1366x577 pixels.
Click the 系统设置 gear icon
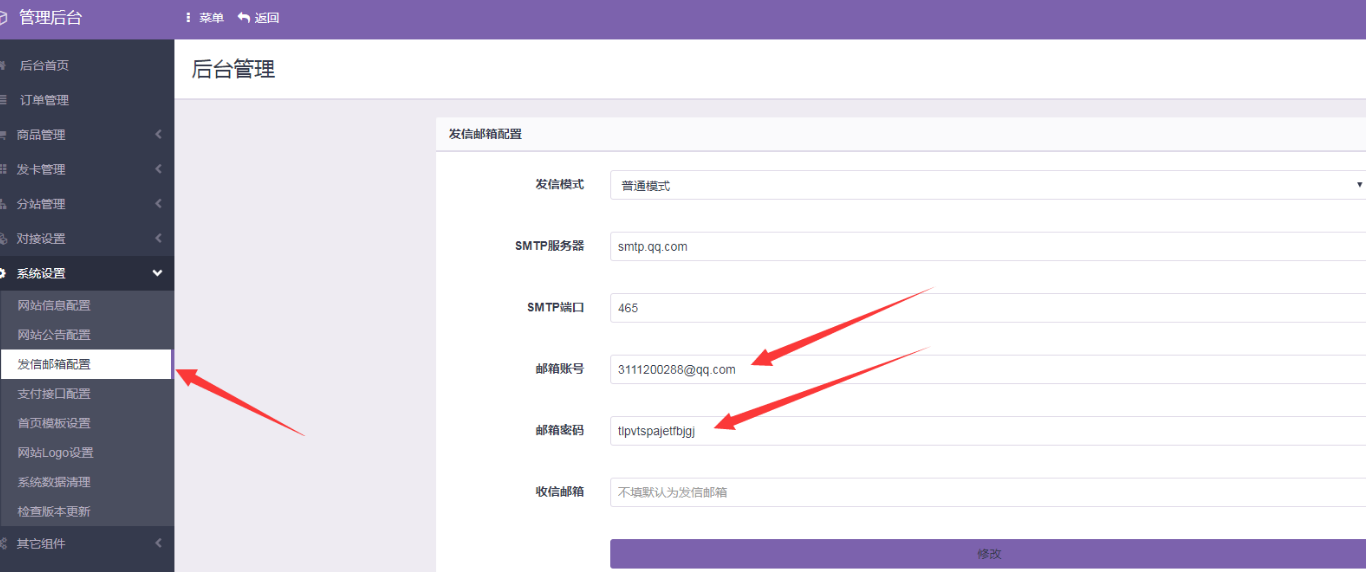pos(8,272)
